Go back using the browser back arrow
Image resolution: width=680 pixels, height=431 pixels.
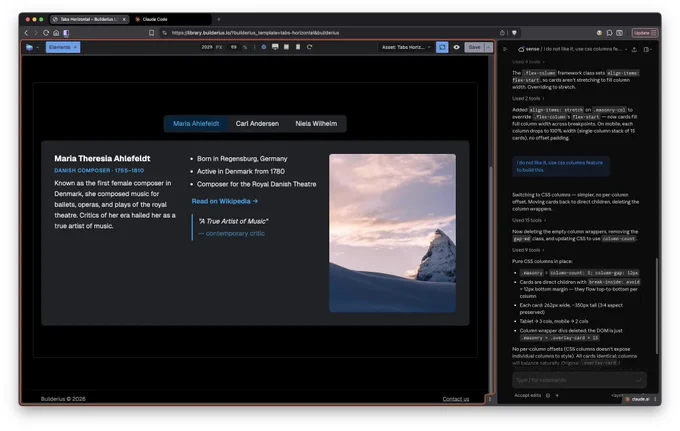click(x=26, y=33)
